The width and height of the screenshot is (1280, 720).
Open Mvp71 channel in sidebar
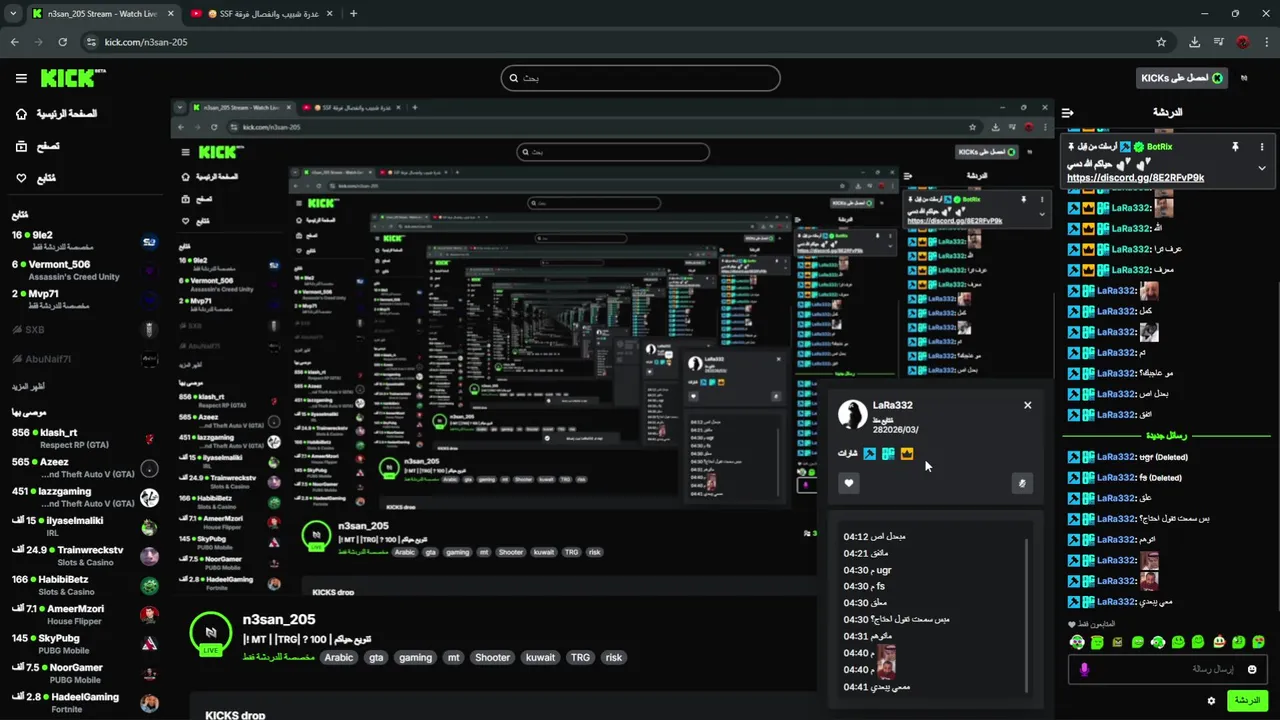pyautogui.click(x=84, y=299)
